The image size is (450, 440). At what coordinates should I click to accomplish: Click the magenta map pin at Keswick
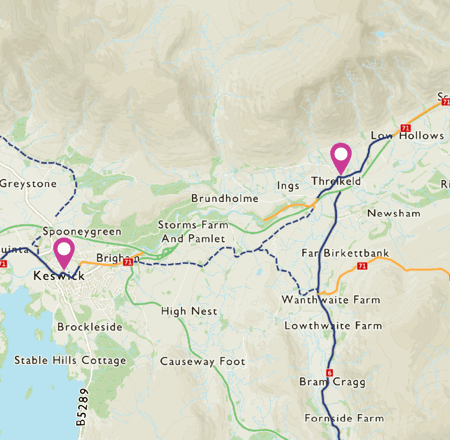64,253
